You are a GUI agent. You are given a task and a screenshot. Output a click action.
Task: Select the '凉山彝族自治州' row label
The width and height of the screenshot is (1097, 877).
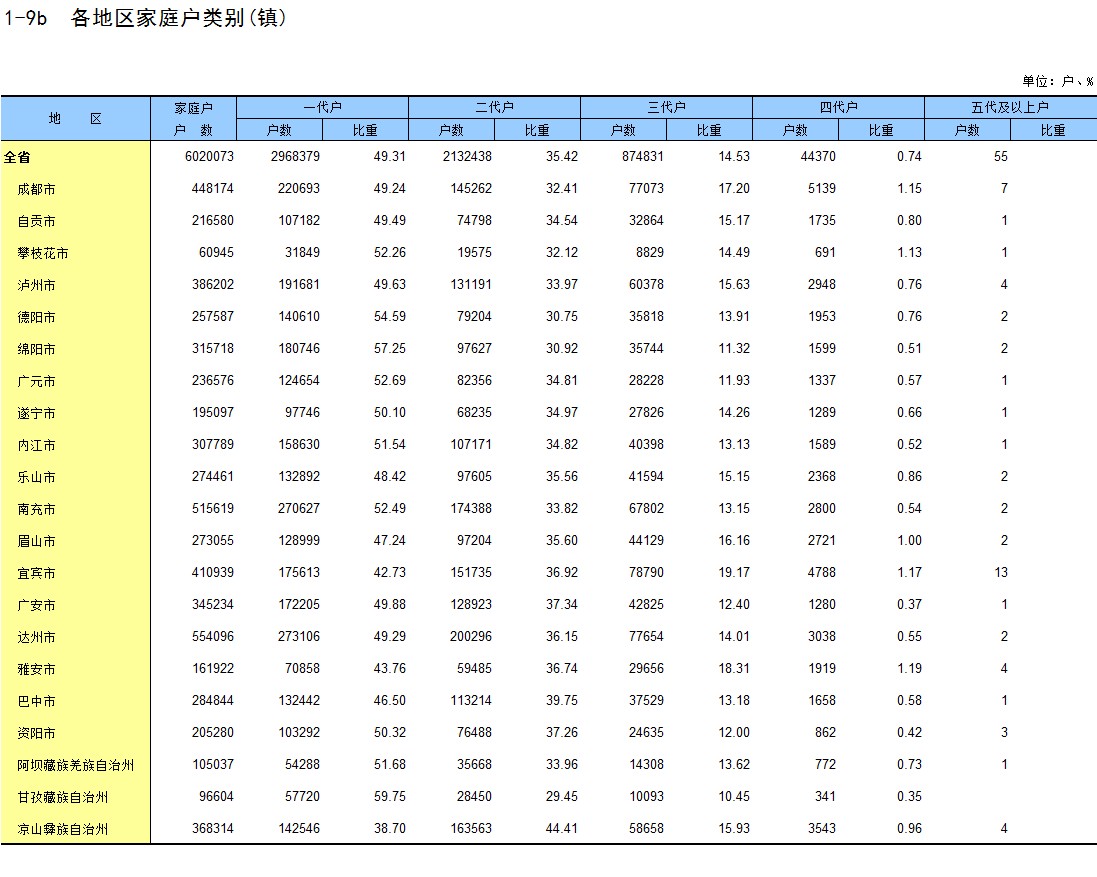[x=63, y=829]
